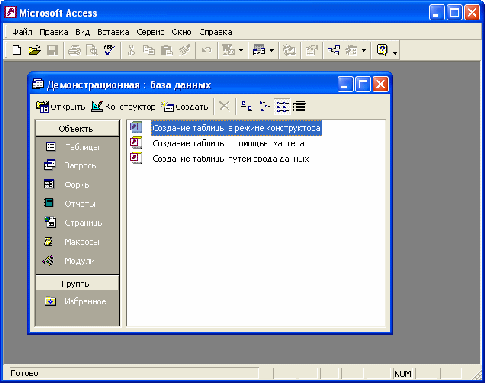Open the Правка menu
This screenshot has height=385, width=486.
54,32
